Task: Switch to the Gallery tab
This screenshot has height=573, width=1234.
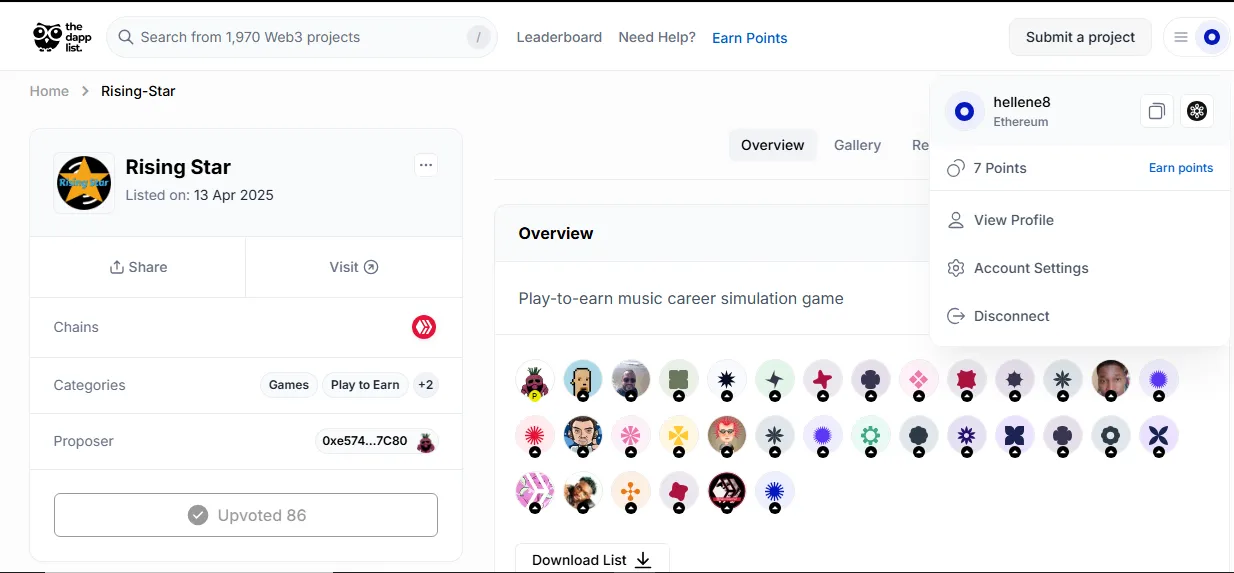Action: 857,145
